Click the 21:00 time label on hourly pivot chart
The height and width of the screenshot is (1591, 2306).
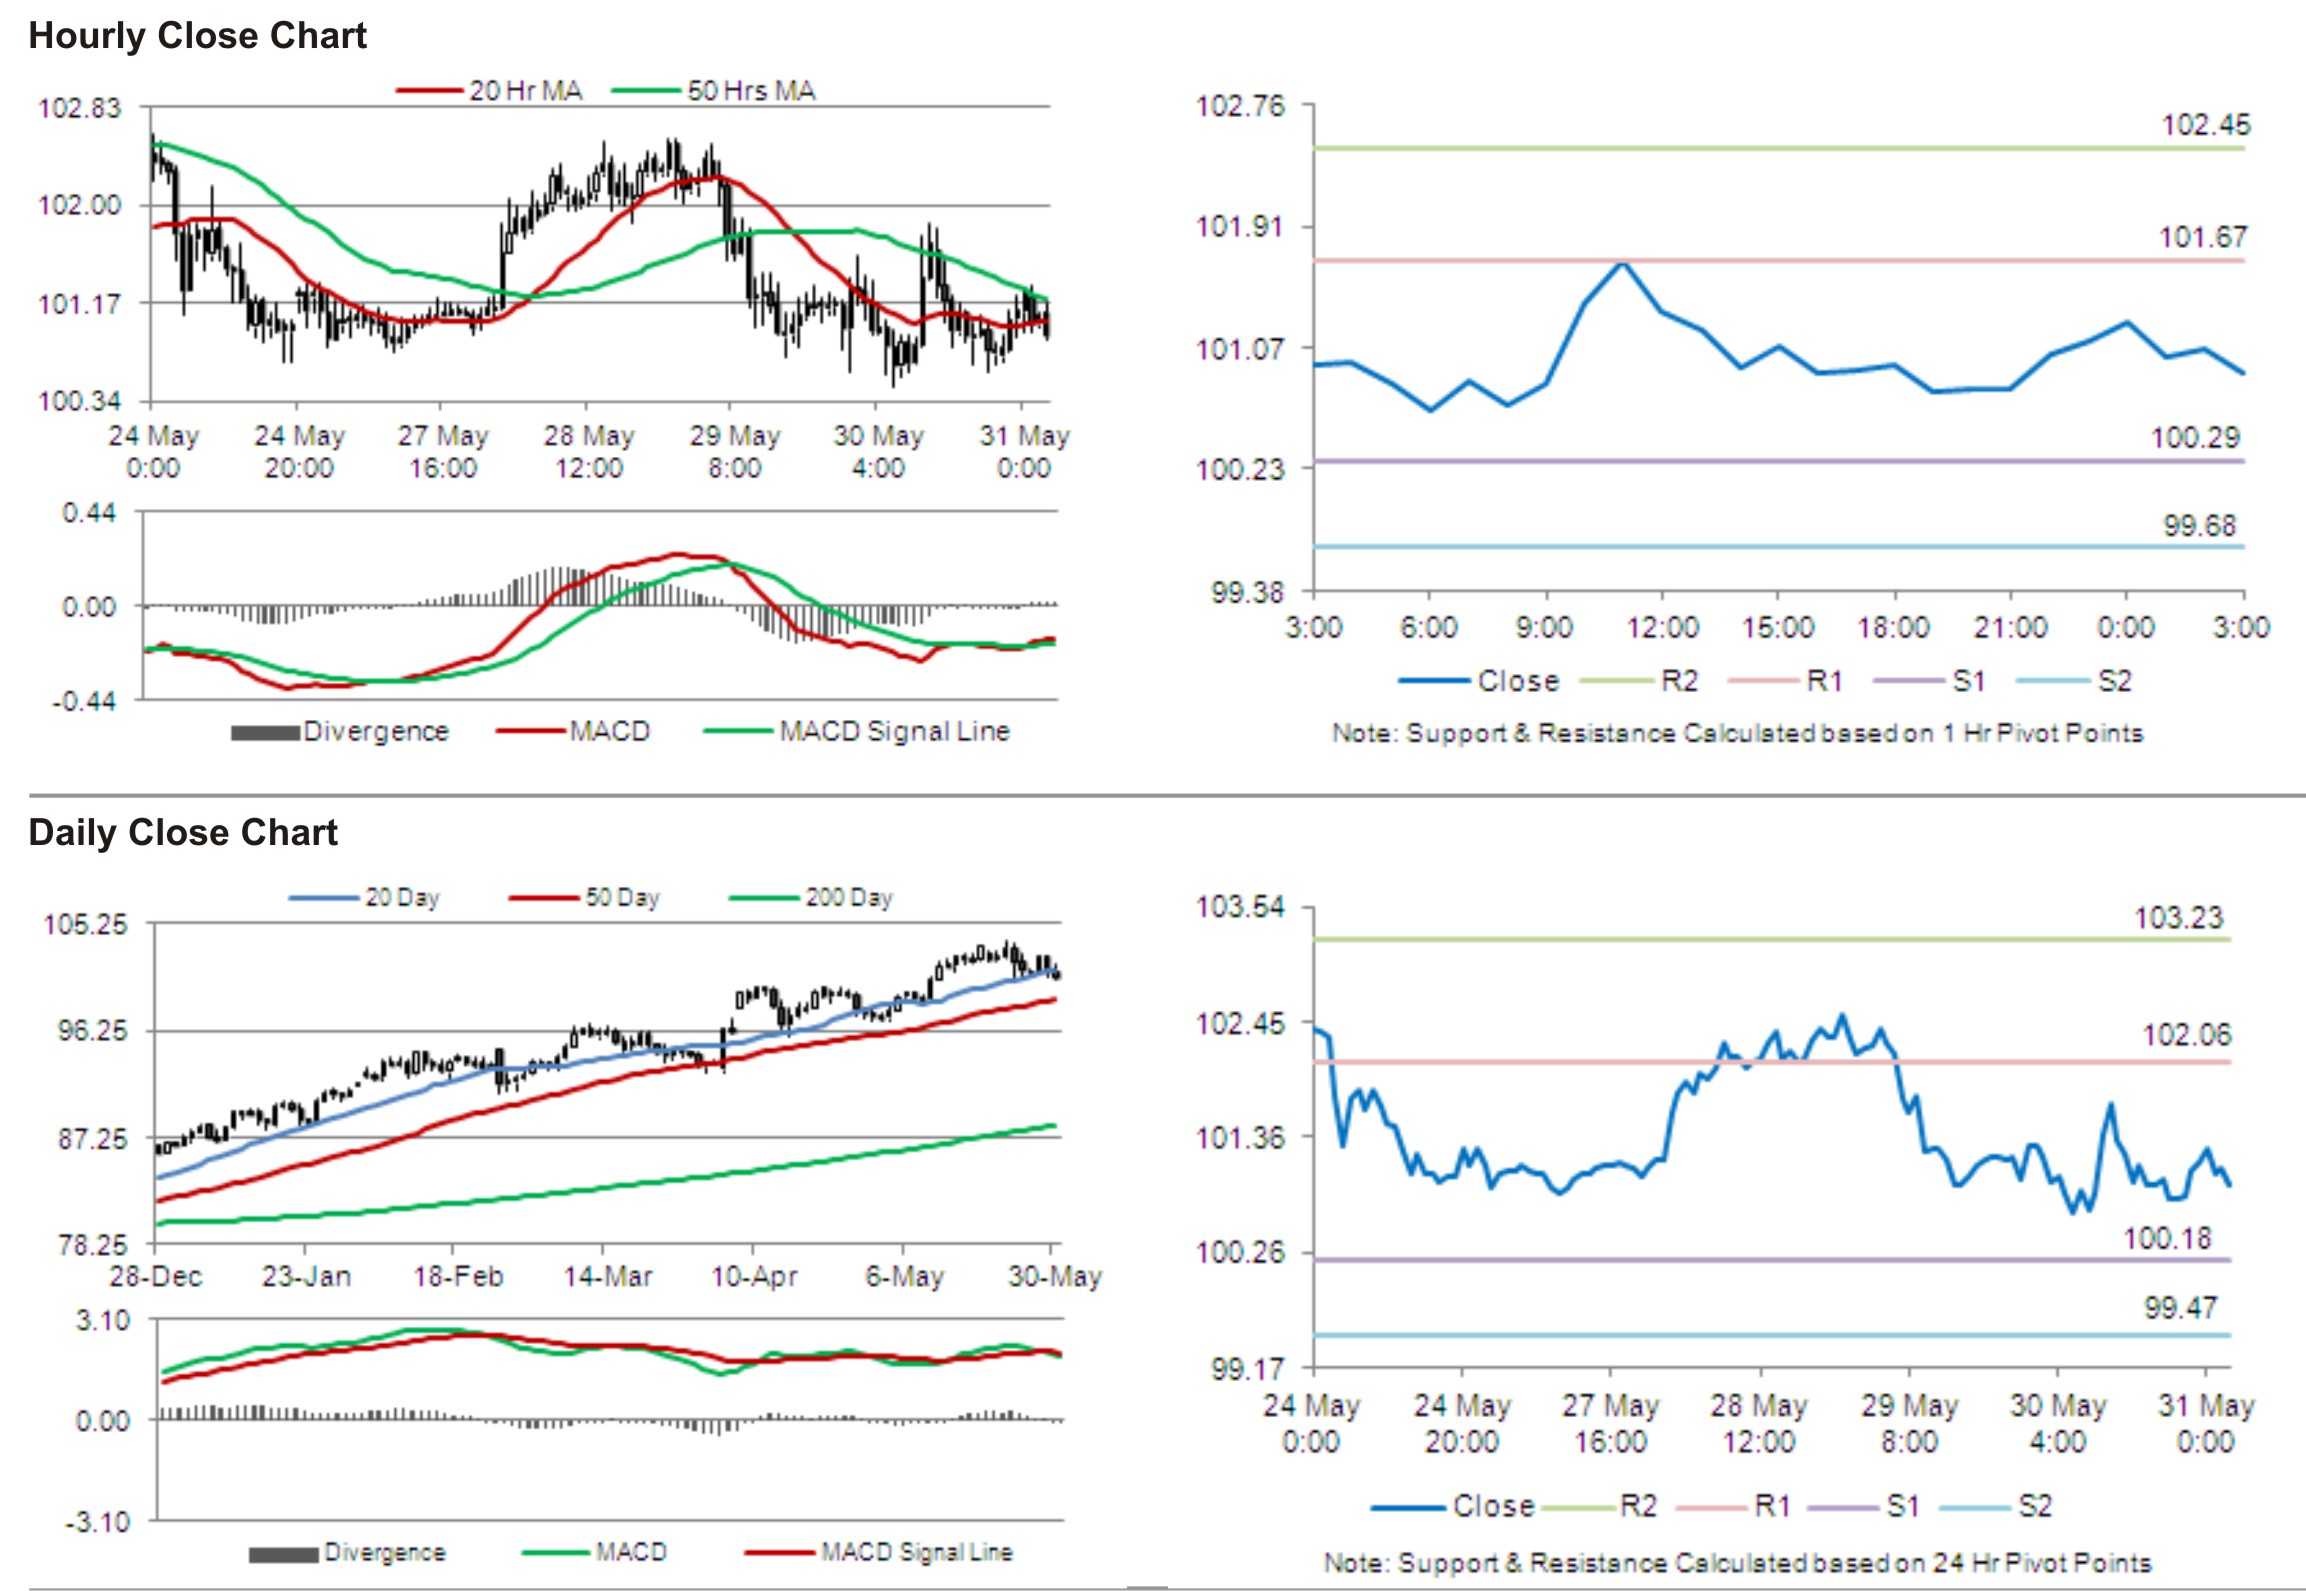tap(2010, 628)
